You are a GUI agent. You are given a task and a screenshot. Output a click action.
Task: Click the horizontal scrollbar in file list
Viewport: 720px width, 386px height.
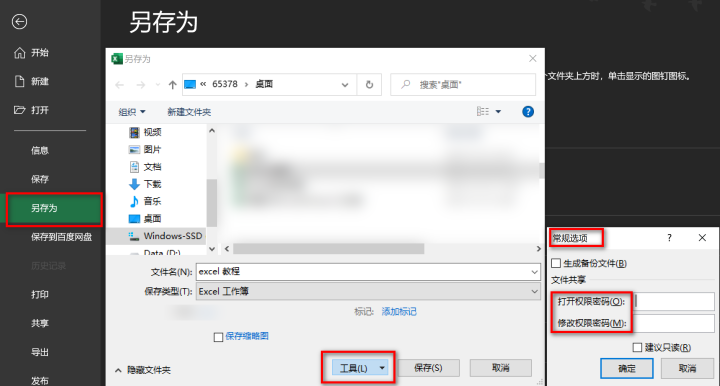[328, 249]
